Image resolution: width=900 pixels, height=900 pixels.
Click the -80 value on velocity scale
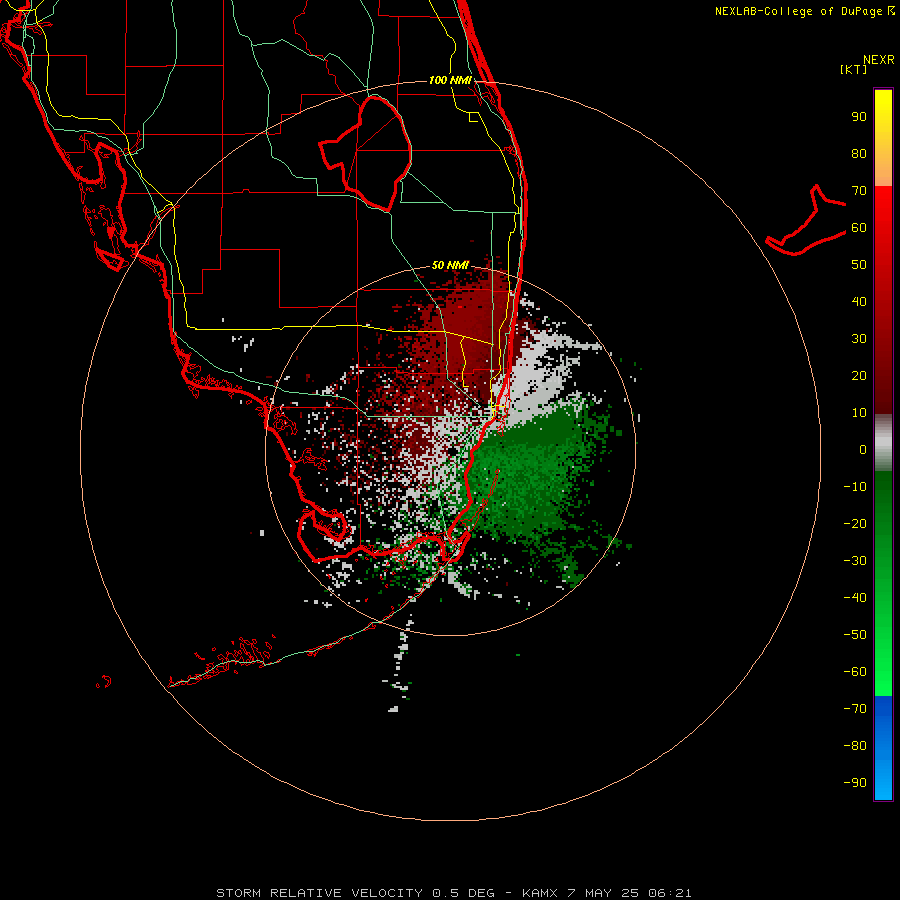pos(855,746)
